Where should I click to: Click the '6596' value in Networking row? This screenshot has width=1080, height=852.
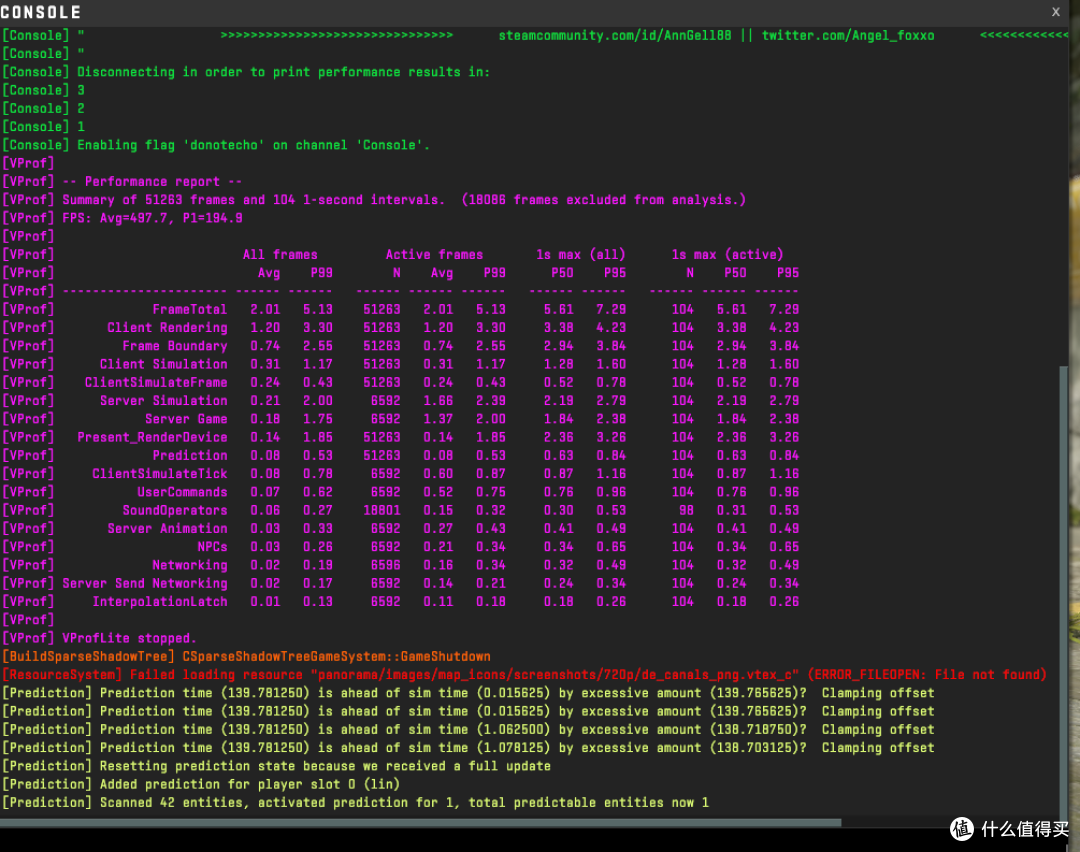click(385, 565)
